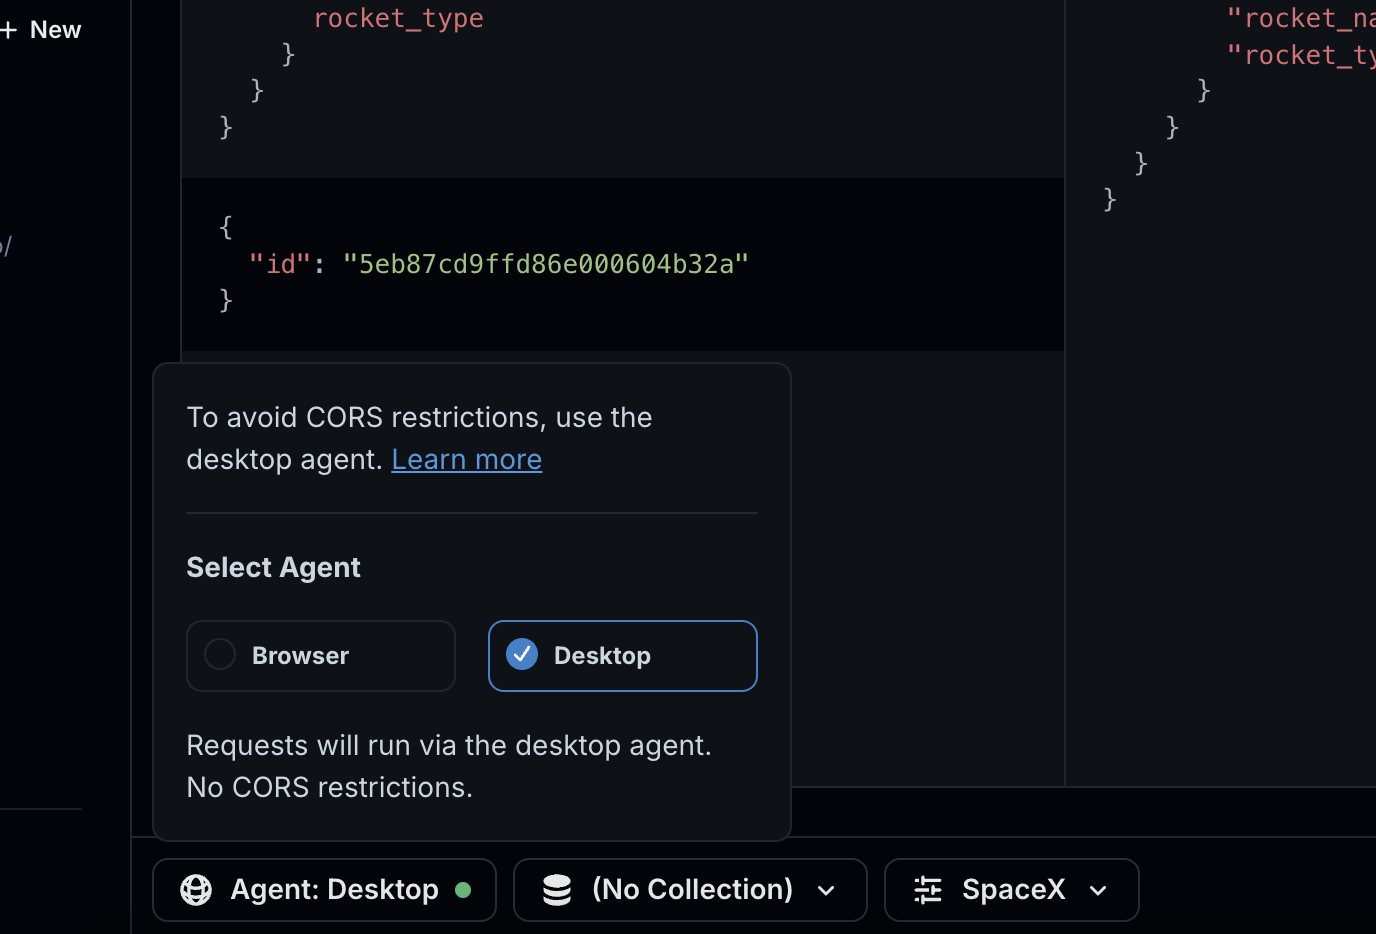Open the SpaceX environment dropdown
The height and width of the screenshot is (934, 1376).
pos(1011,889)
